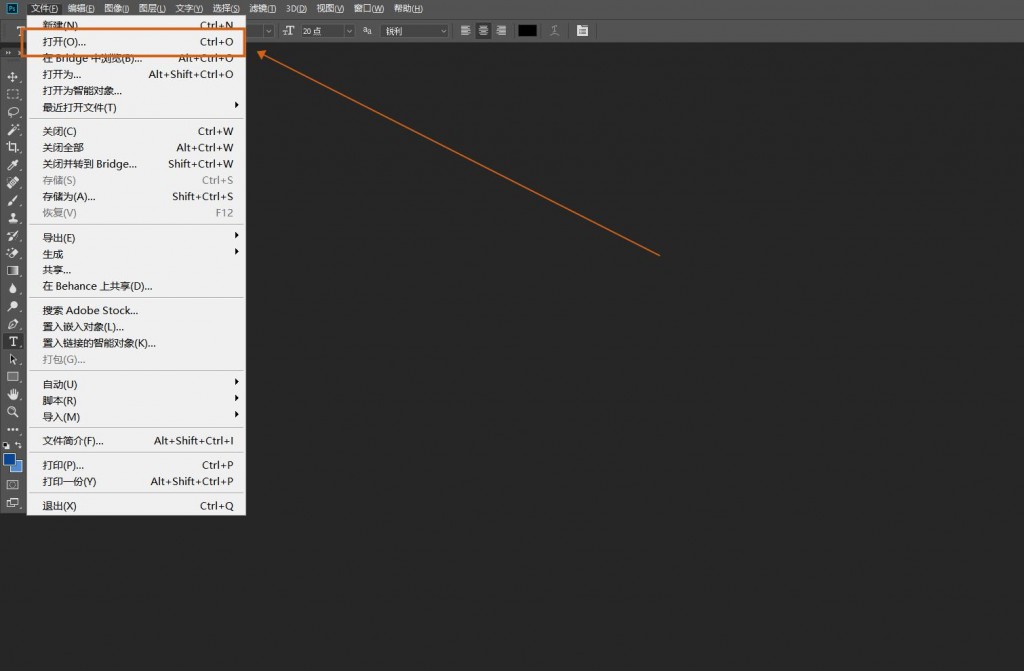The width and height of the screenshot is (1024, 671).
Task: Choose 搜索 Adobe Stock... entry
Action: click(x=136, y=310)
